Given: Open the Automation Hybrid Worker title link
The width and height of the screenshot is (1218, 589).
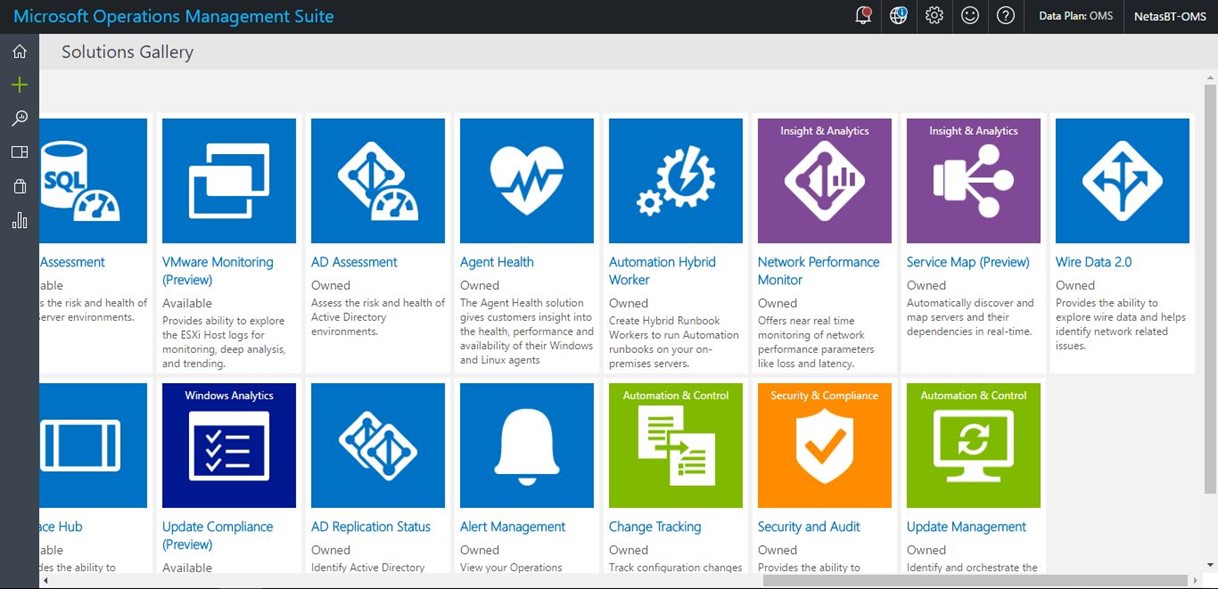Looking at the screenshot, I should tap(662, 271).
